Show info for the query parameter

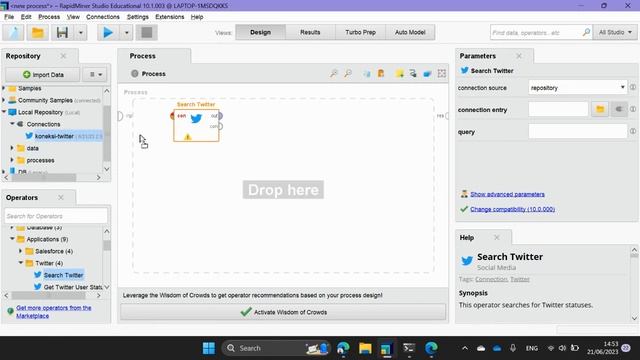tap(633, 131)
